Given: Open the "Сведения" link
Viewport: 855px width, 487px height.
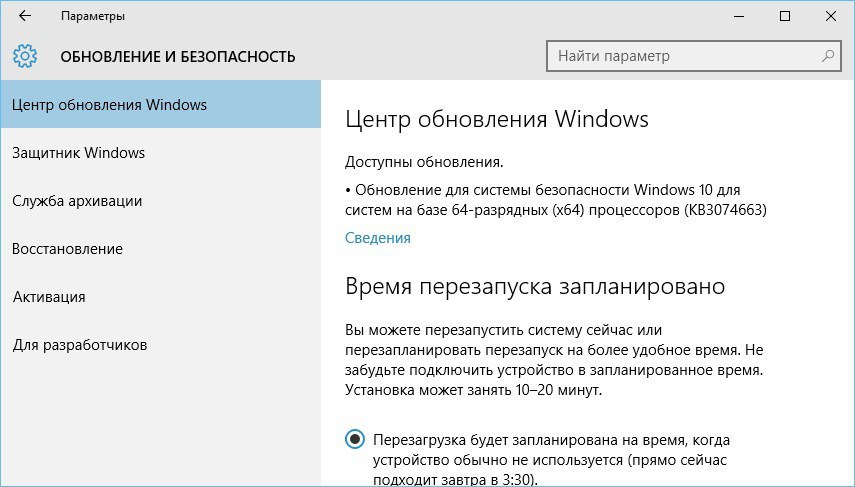Looking at the screenshot, I should coord(378,238).
